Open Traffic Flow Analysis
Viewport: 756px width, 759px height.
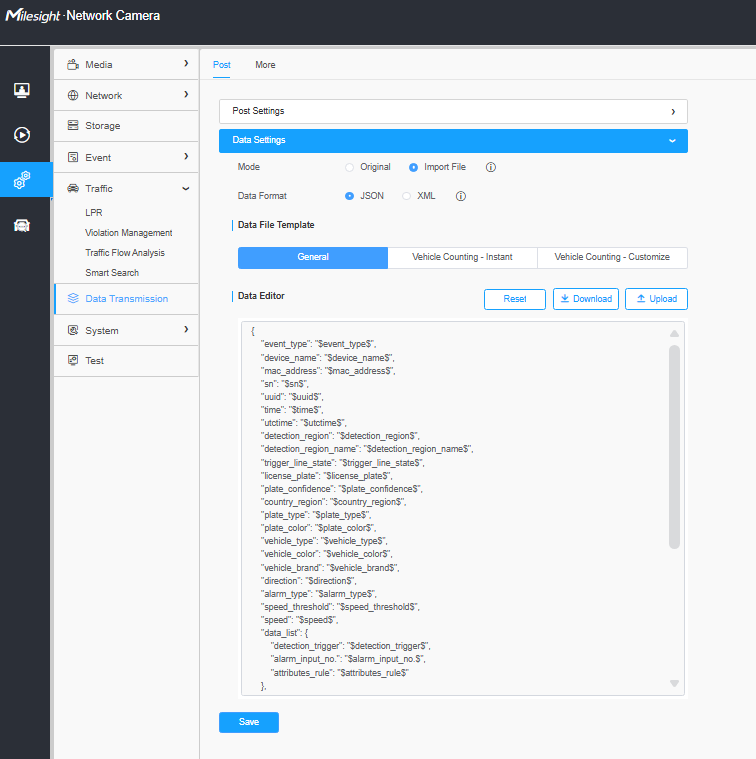(125, 253)
